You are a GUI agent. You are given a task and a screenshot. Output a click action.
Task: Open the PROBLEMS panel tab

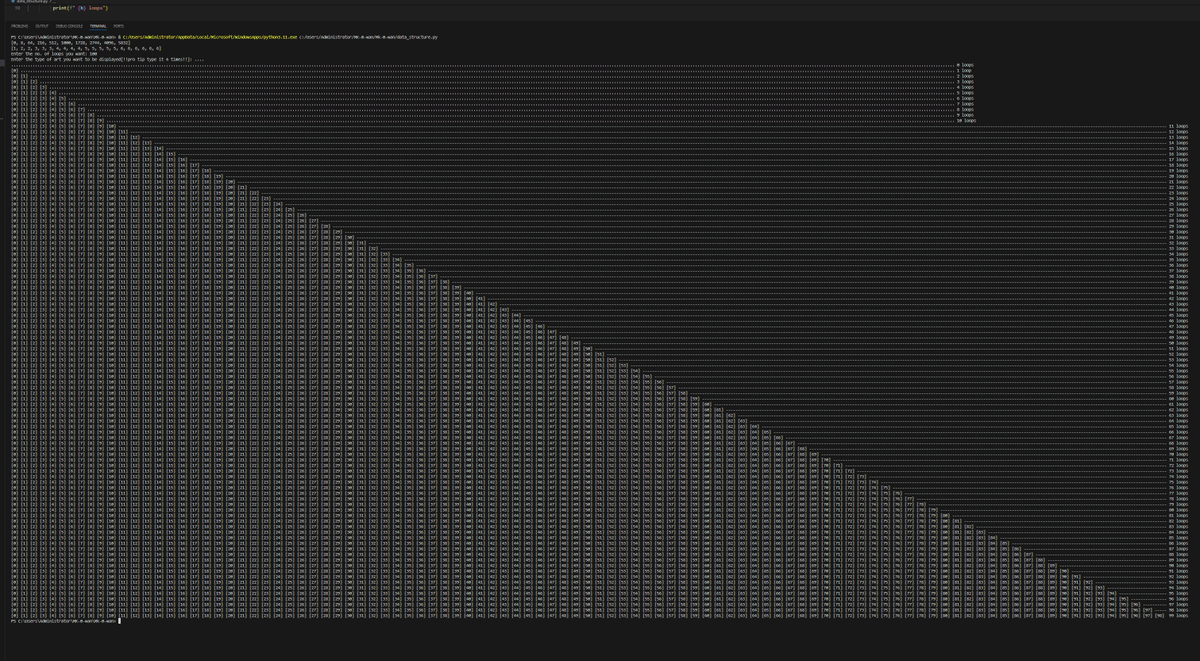[x=19, y=26]
